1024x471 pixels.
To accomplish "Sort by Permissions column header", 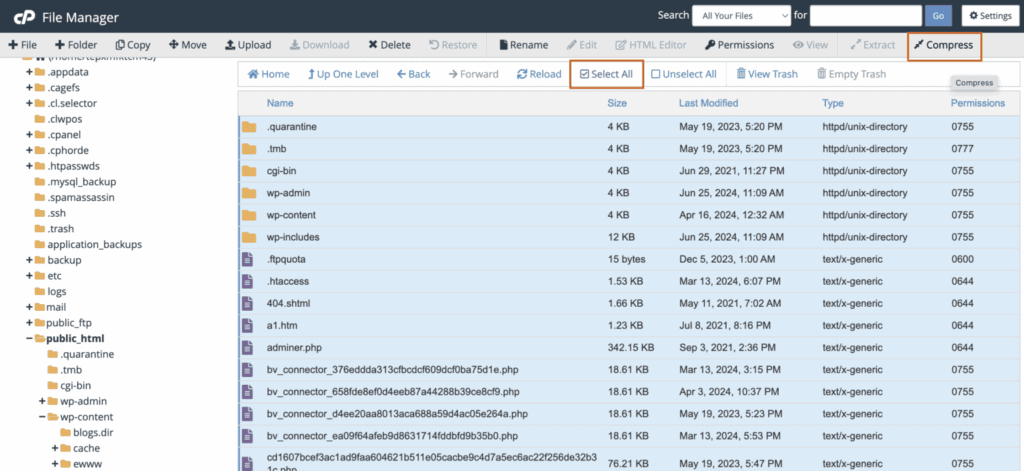I will (978, 103).
